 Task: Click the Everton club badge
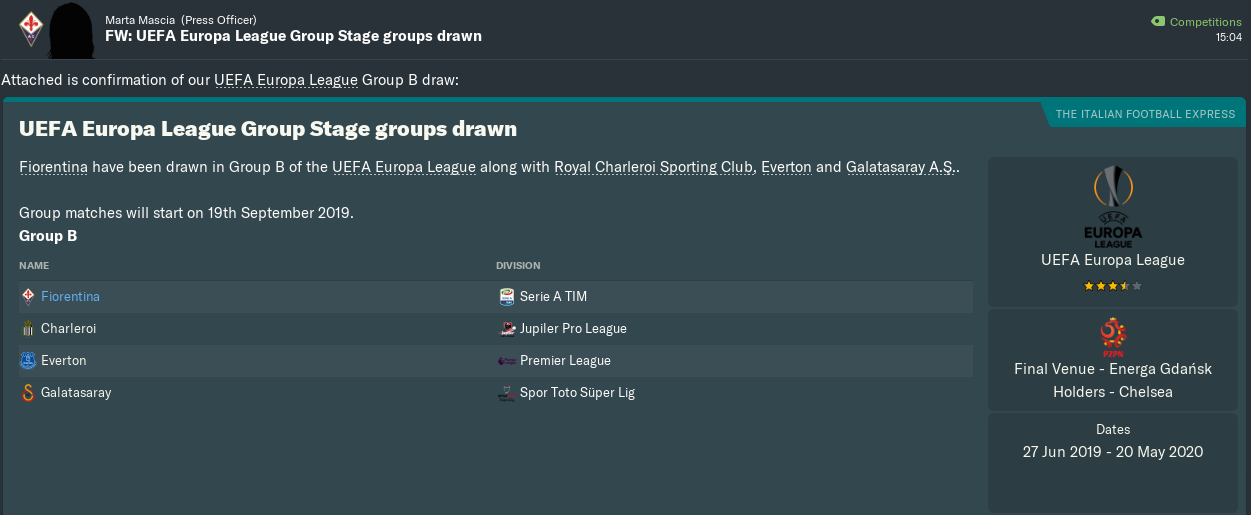(x=28, y=361)
